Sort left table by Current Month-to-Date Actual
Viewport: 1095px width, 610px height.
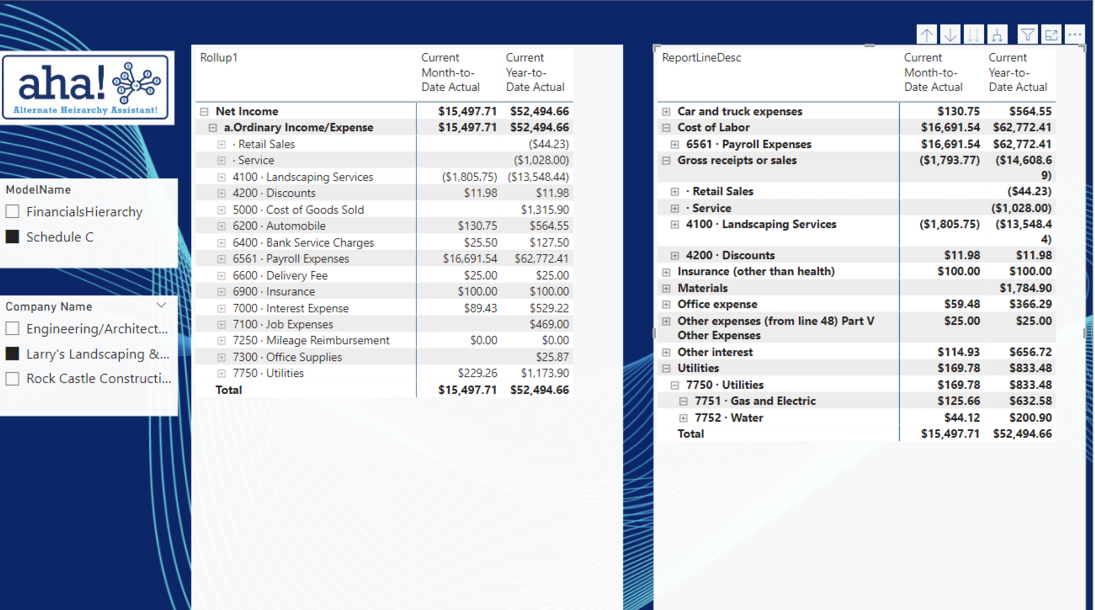pyautogui.click(x=450, y=72)
